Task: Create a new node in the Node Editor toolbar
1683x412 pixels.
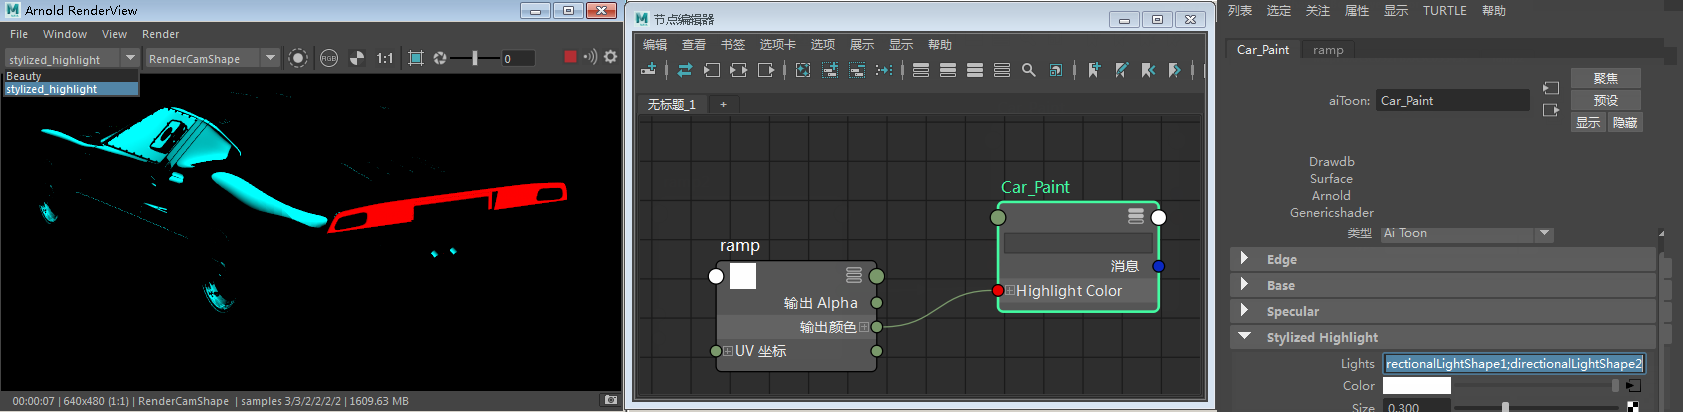Action: tap(649, 70)
